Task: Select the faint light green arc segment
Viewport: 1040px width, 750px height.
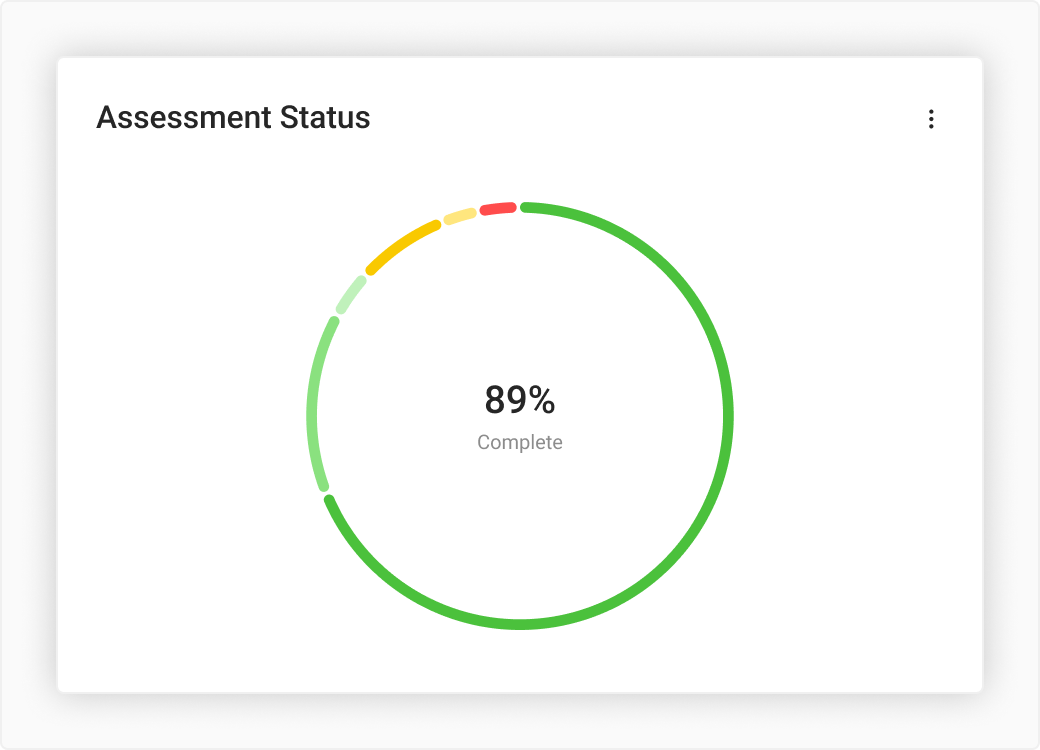Action: tap(351, 294)
